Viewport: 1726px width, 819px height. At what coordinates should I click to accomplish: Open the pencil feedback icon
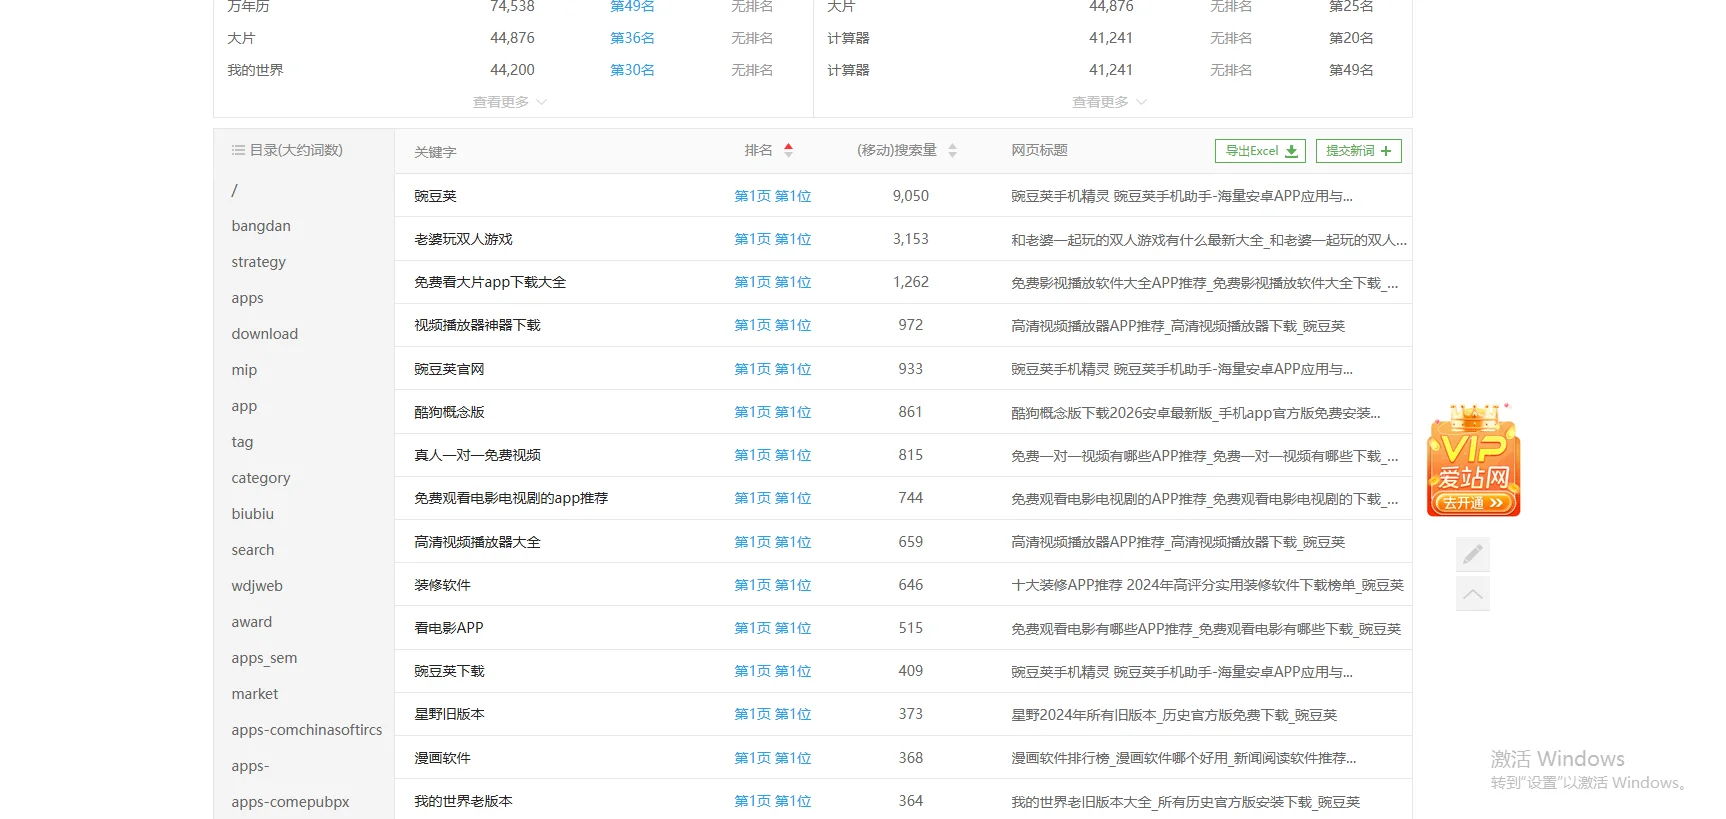click(1473, 554)
